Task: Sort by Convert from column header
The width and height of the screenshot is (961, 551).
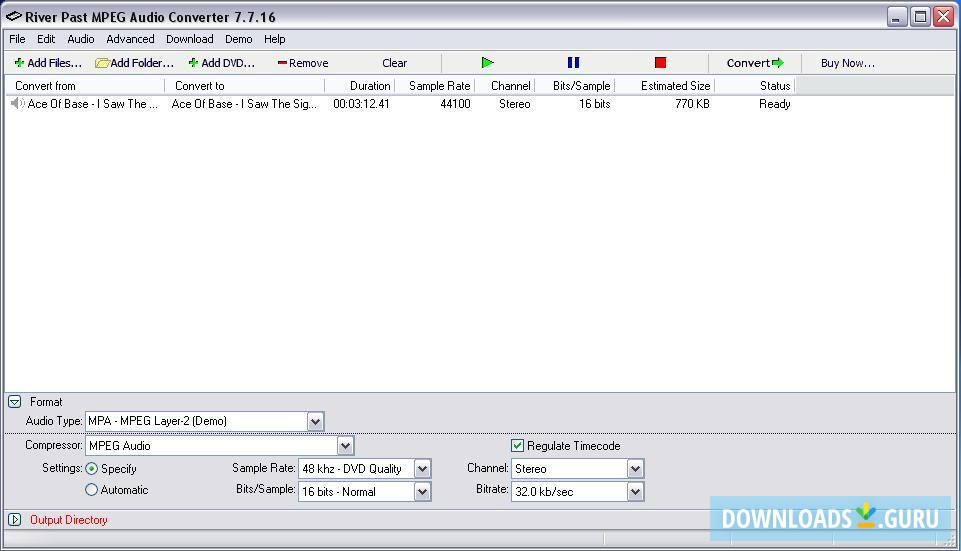Action: click(85, 86)
